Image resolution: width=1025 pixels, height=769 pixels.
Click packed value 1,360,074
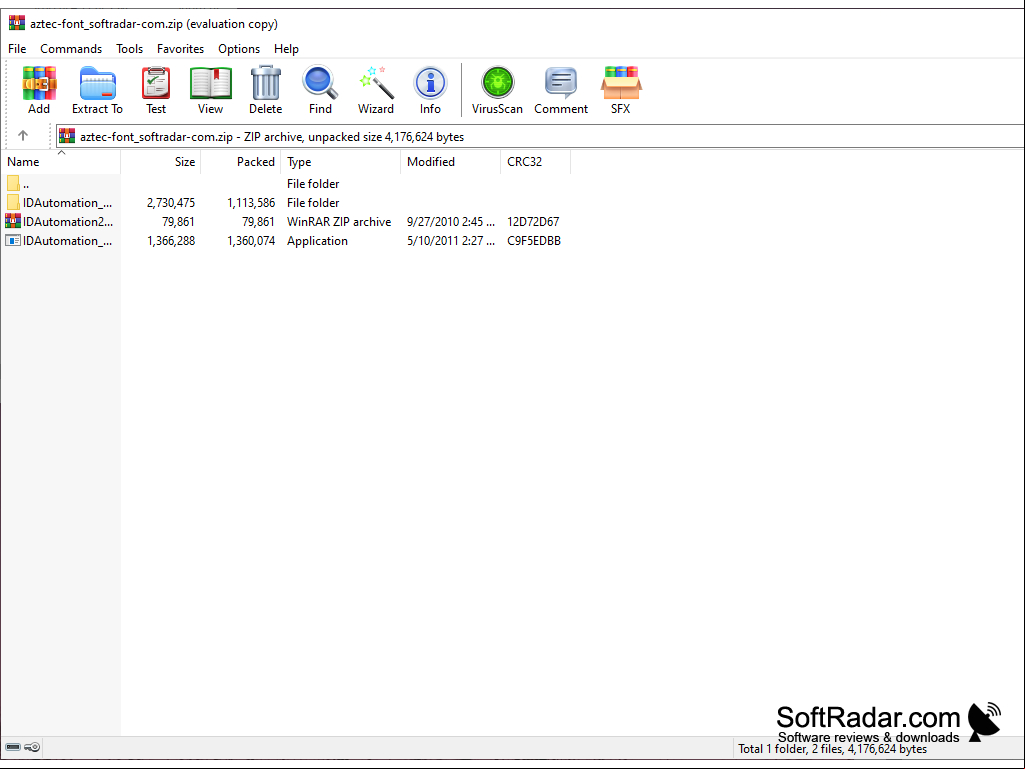click(x=251, y=241)
